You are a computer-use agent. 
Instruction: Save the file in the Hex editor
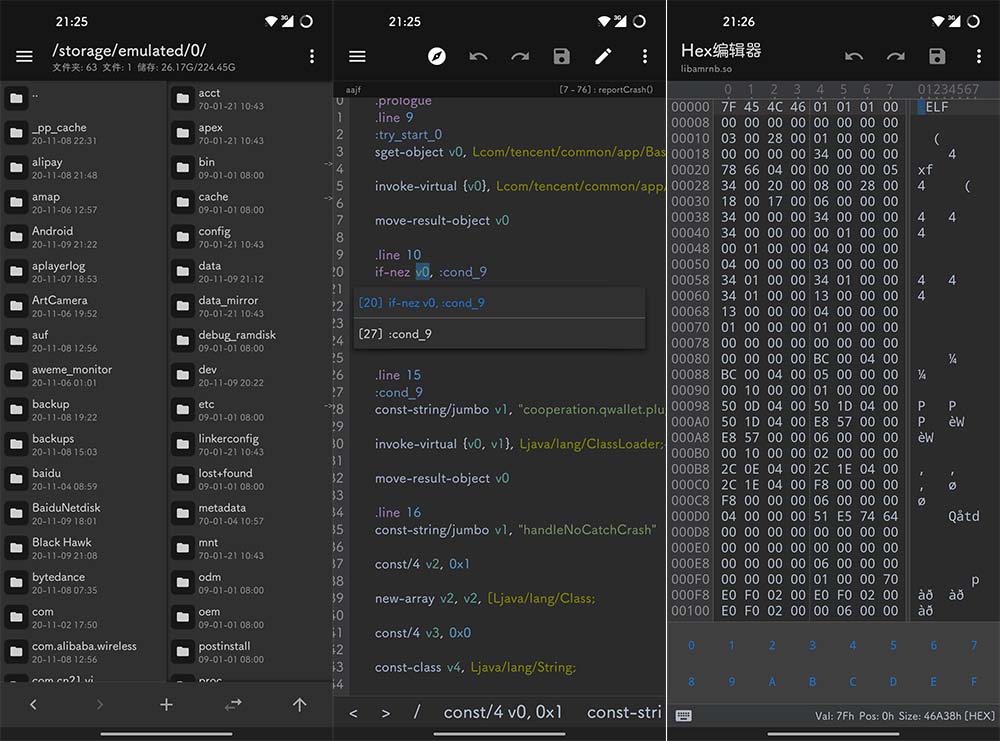(x=937, y=57)
